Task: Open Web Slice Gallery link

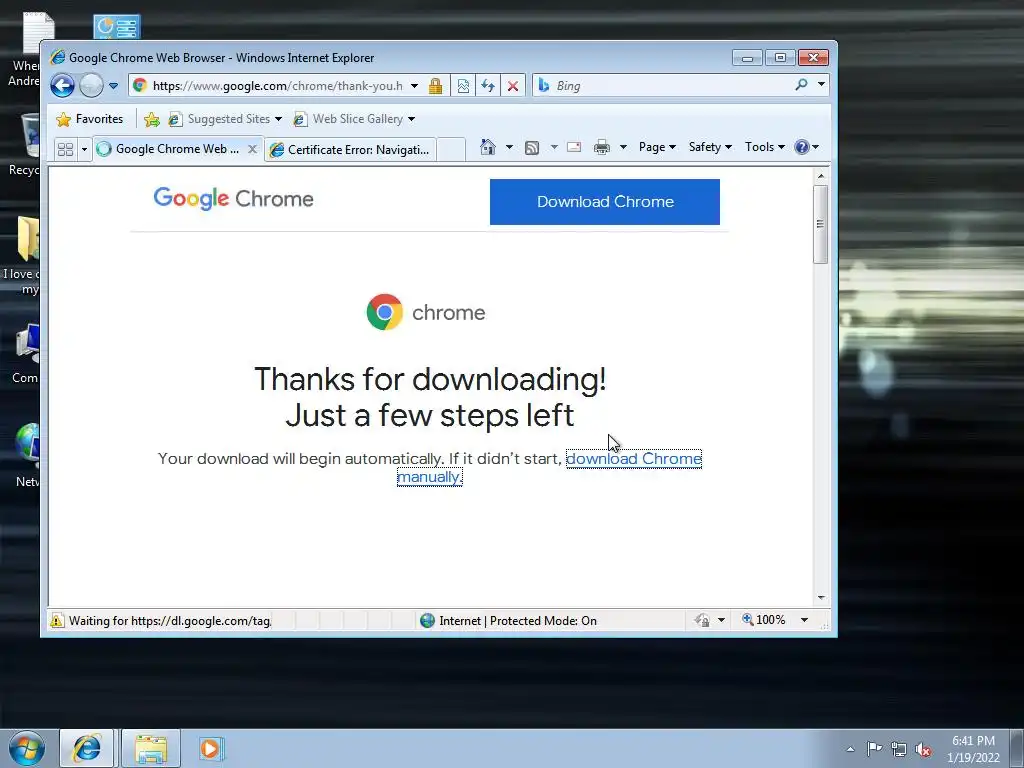Action: tap(354, 119)
